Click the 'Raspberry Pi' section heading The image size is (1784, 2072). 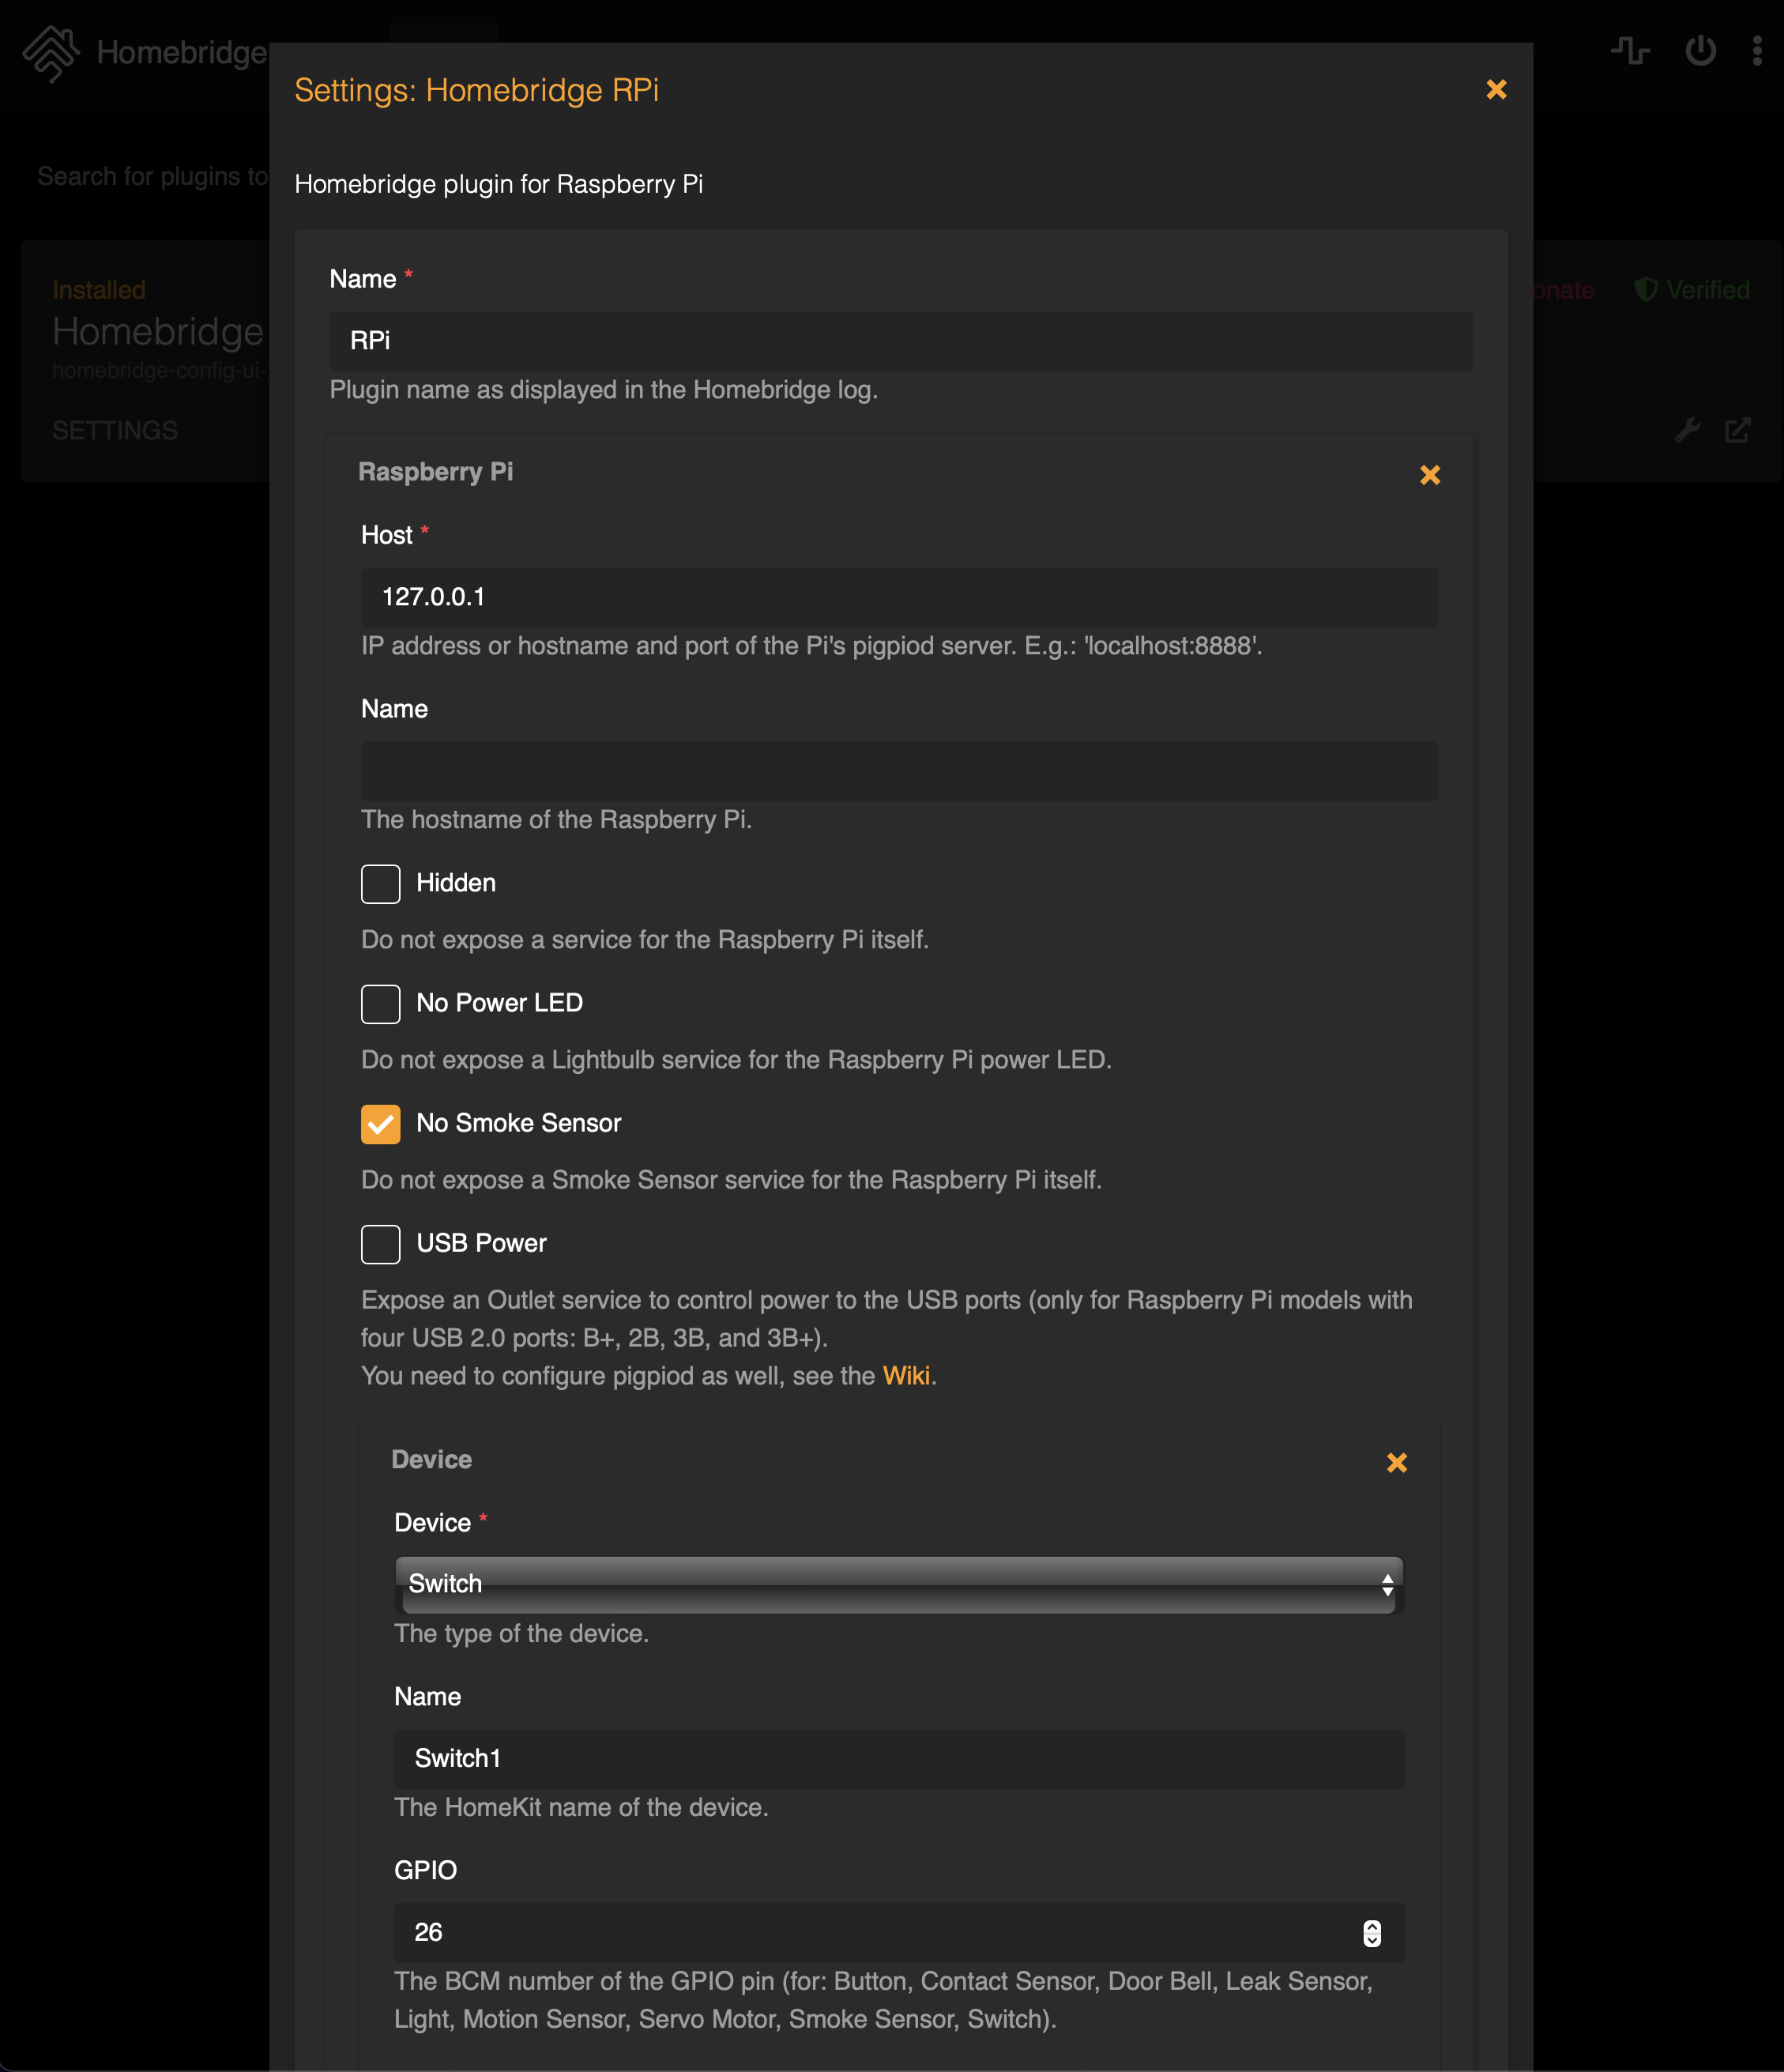[x=435, y=472]
